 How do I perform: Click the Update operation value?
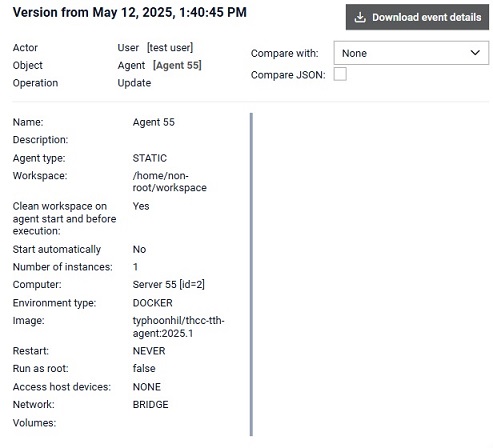(x=134, y=83)
